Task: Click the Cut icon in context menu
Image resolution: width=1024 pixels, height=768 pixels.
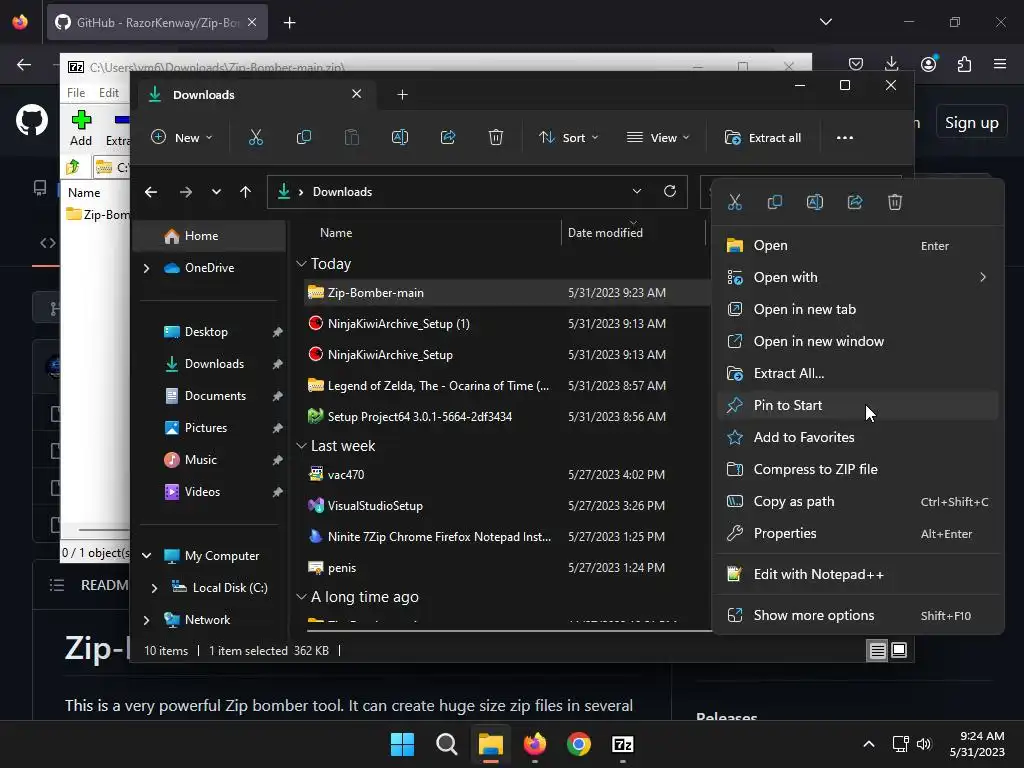Action: click(735, 202)
